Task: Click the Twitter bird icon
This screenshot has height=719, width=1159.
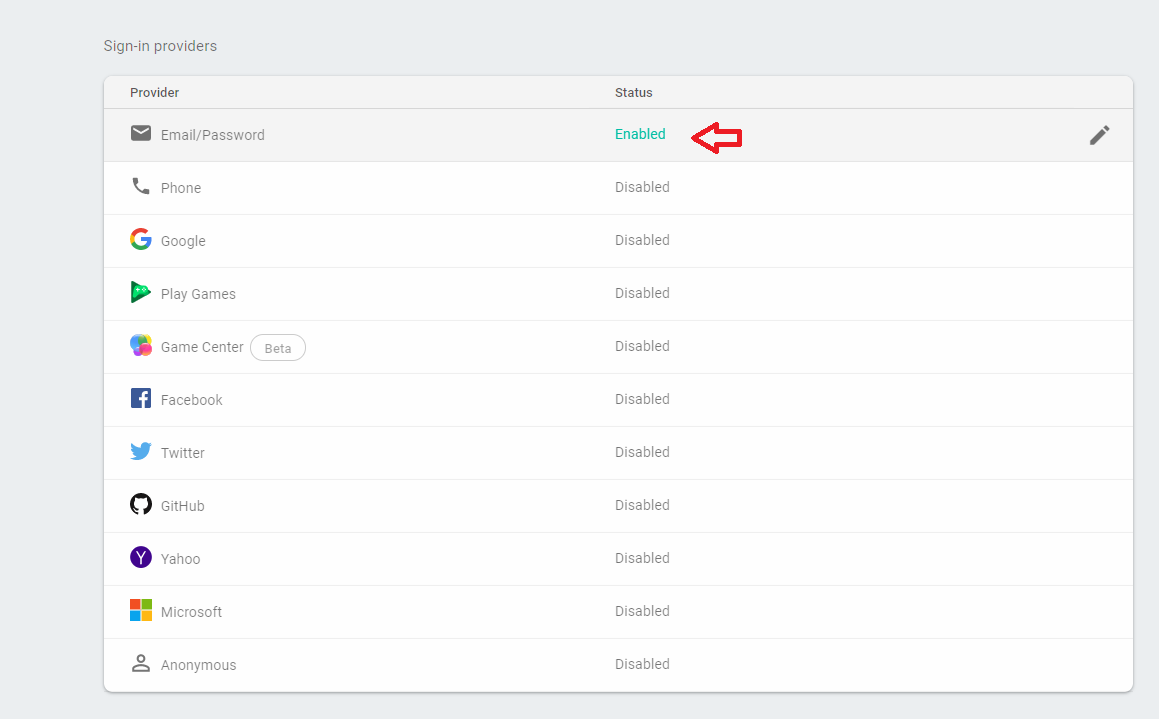Action: coord(141,451)
